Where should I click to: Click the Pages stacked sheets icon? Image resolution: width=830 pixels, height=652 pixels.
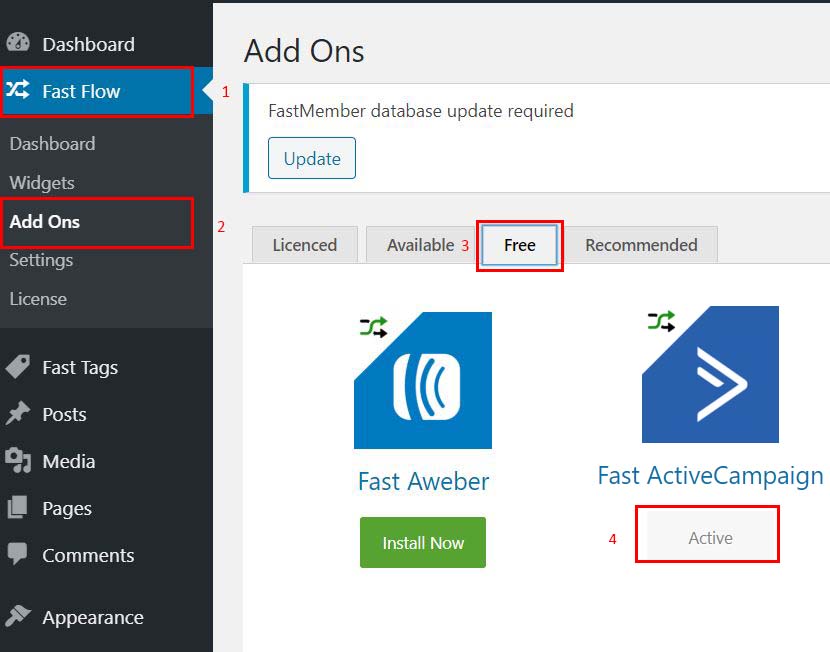point(17,507)
